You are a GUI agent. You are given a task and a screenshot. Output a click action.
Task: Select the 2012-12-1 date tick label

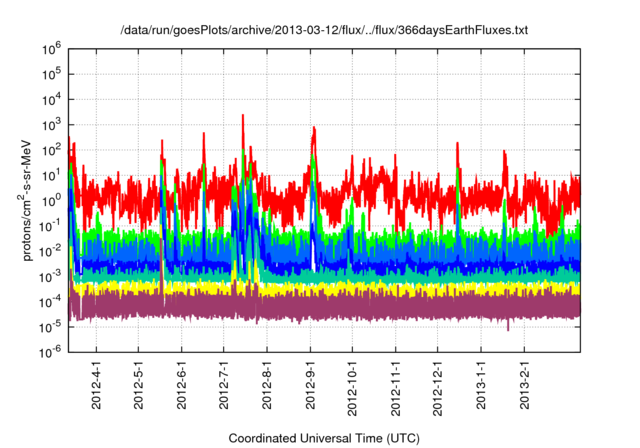pos(437,386)
